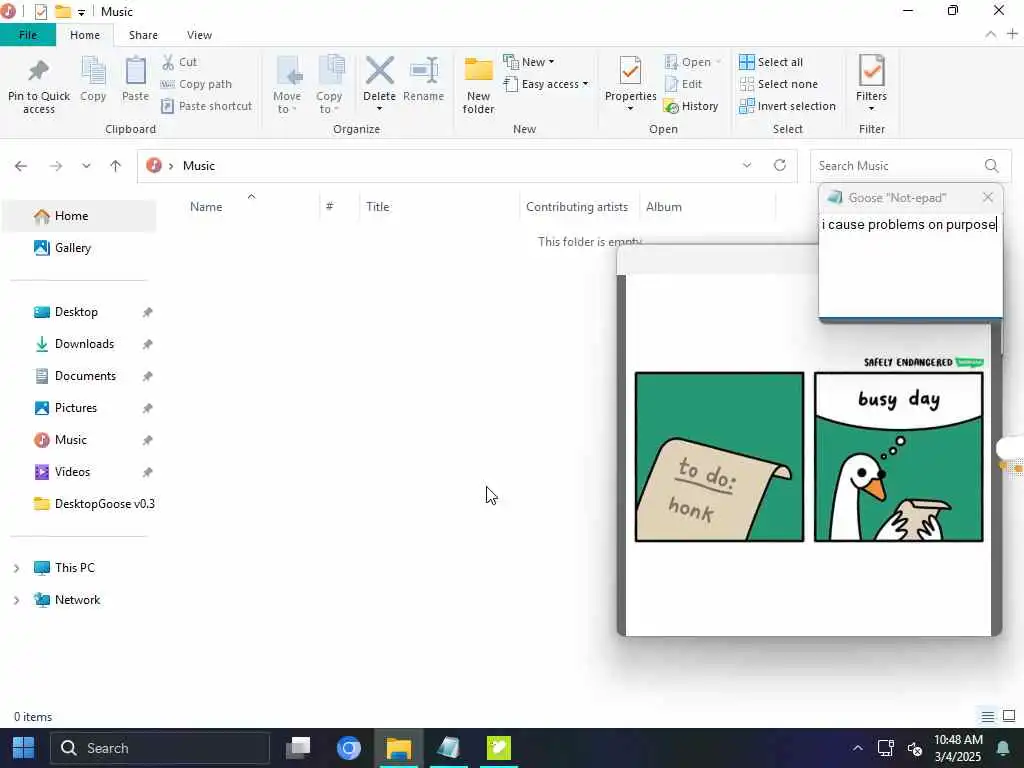The width and height of the screenshot is (1024, 768).
Task: Expand the Network tree node
Action: [x=16, y=600]
